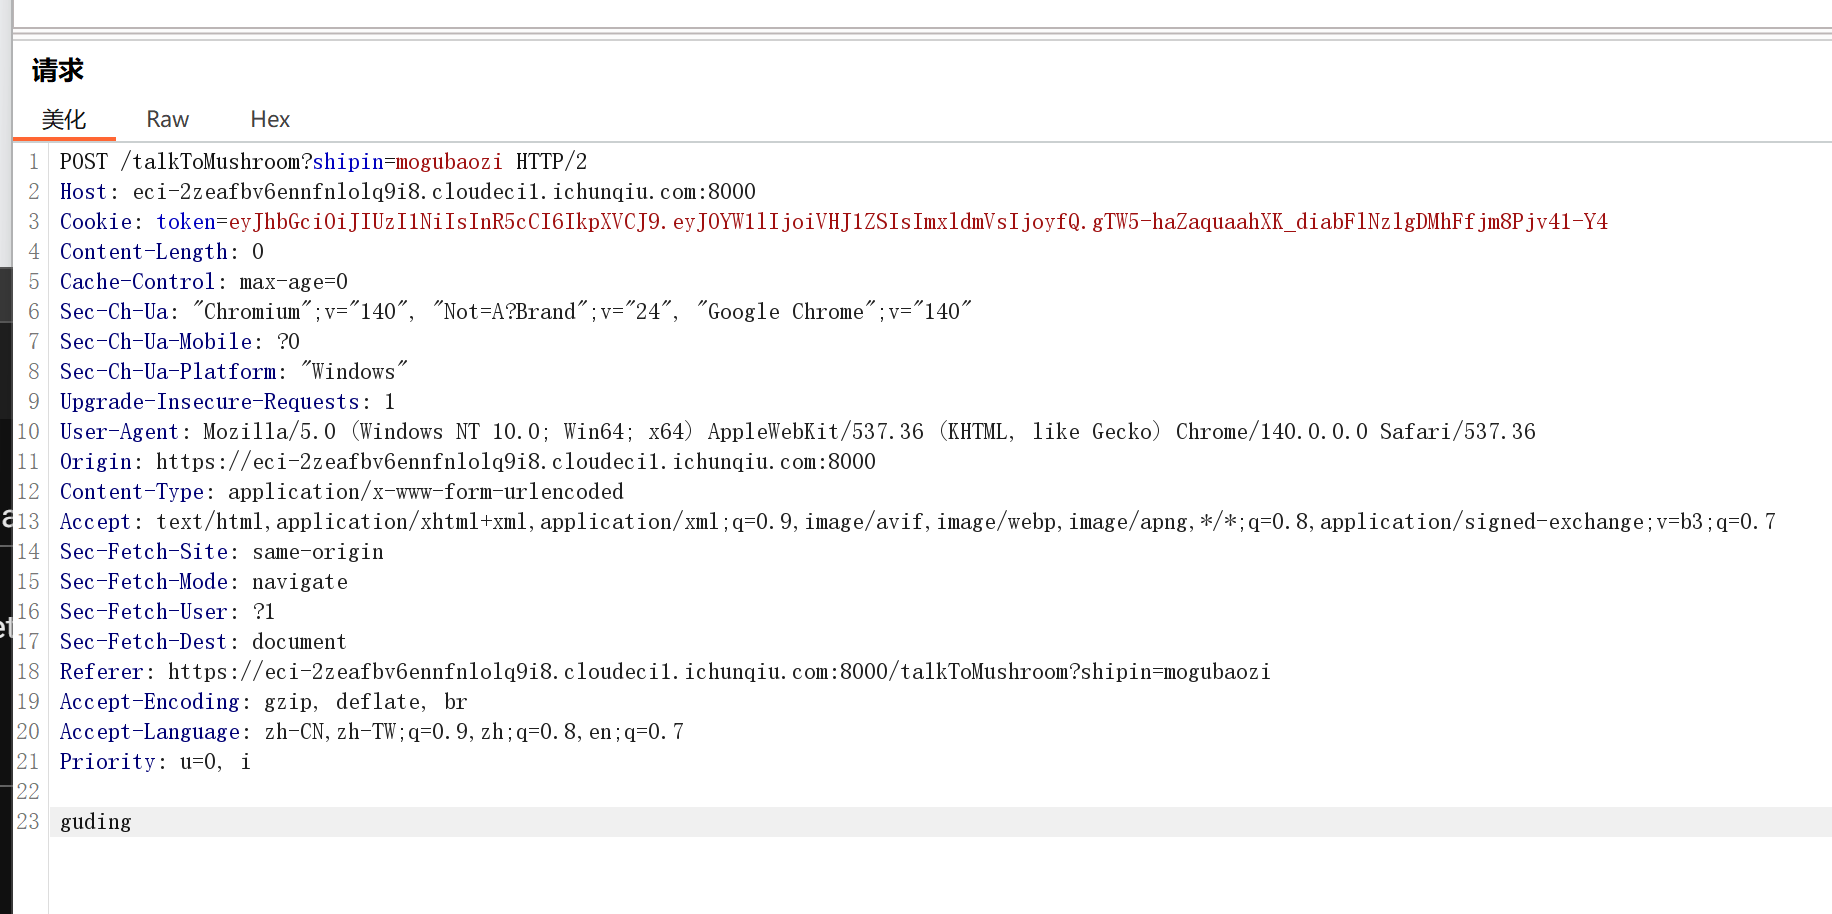
Task: Click the Content-Length header name
Action: click(144, 252)
